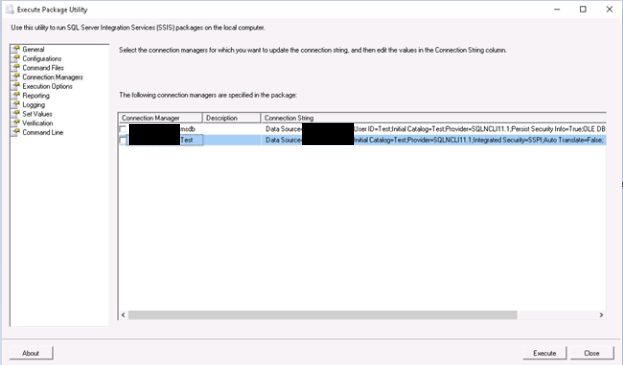Click the Description column header
Screen dimensions: 623x365
pyautogui.click(x=232, y=118)
